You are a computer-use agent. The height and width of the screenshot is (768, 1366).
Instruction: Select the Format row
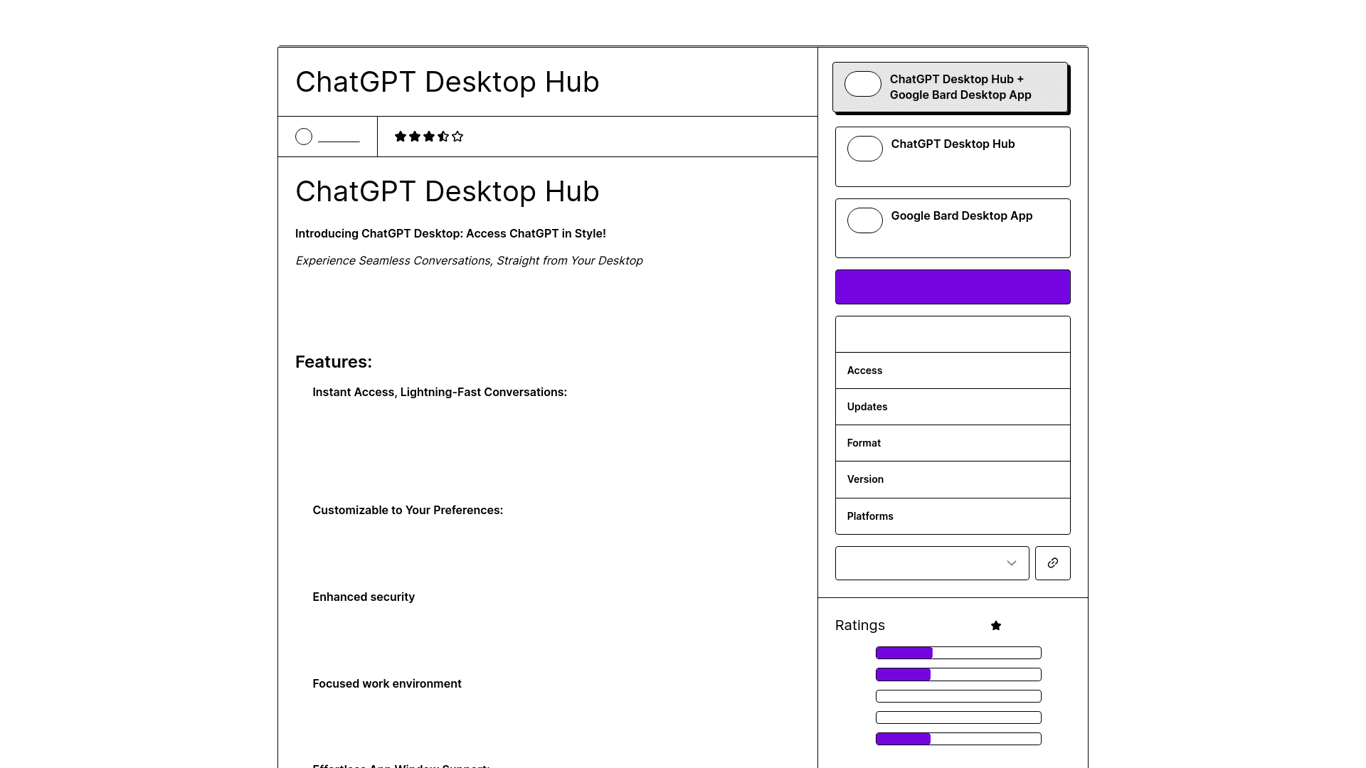click(952, 443)
